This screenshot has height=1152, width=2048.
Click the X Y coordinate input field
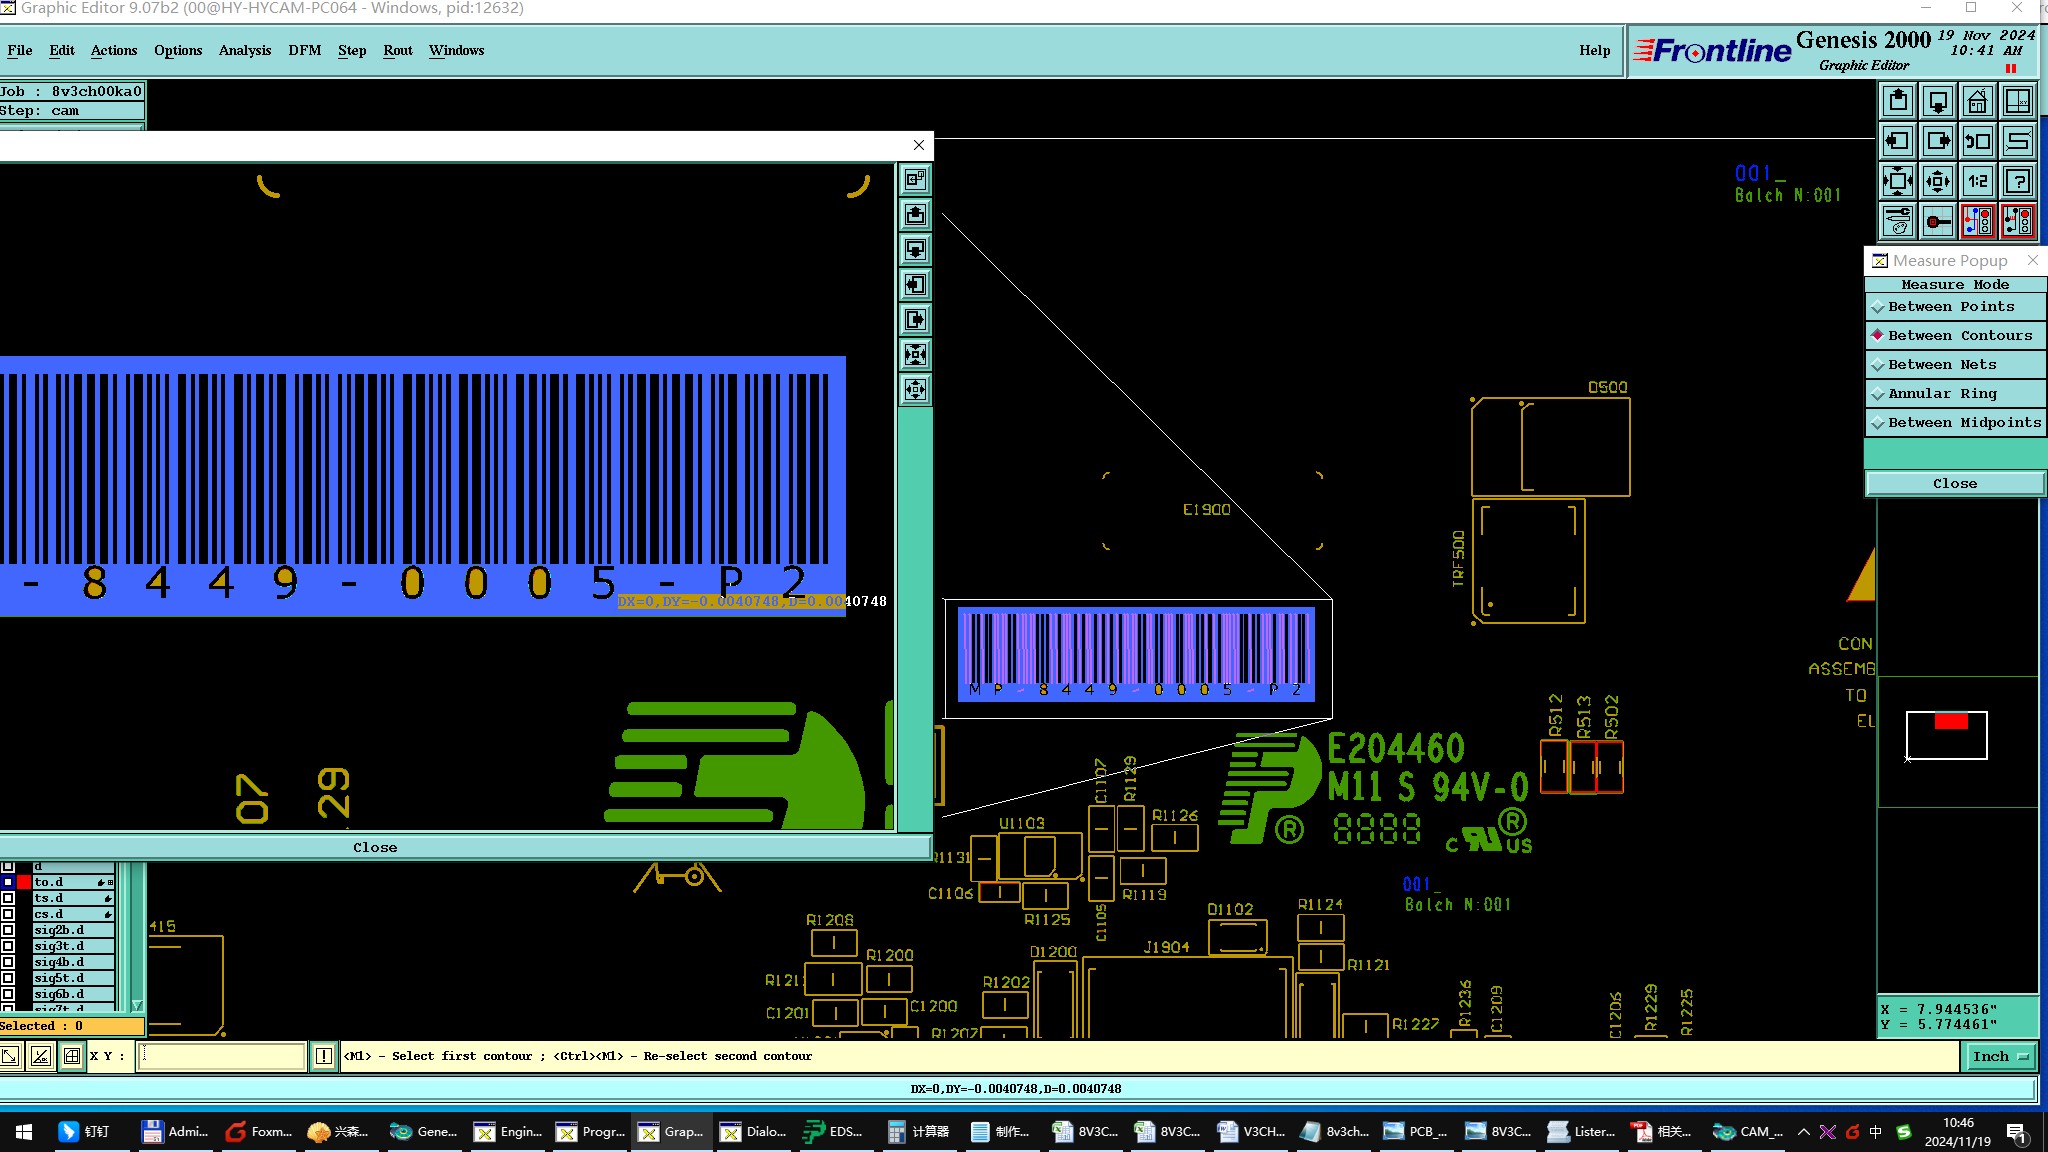[x=221, y=1056]
